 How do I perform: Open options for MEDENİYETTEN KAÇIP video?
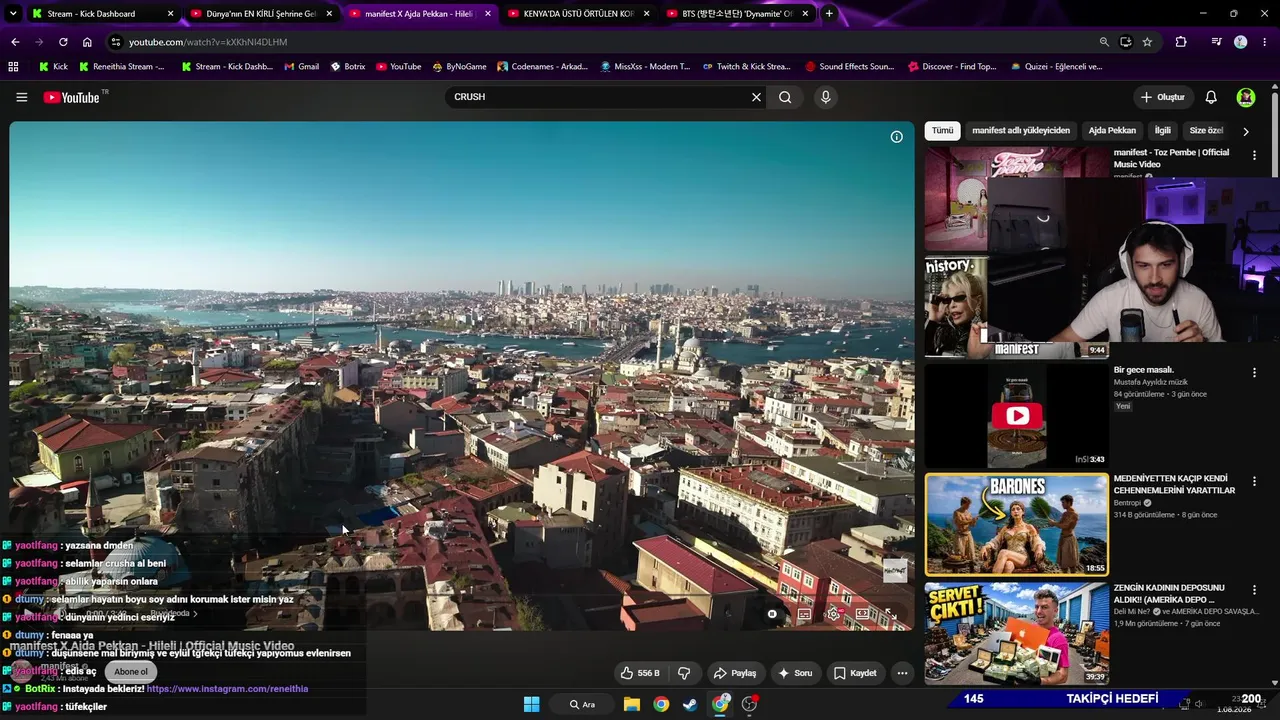(x=1254, y=482)
